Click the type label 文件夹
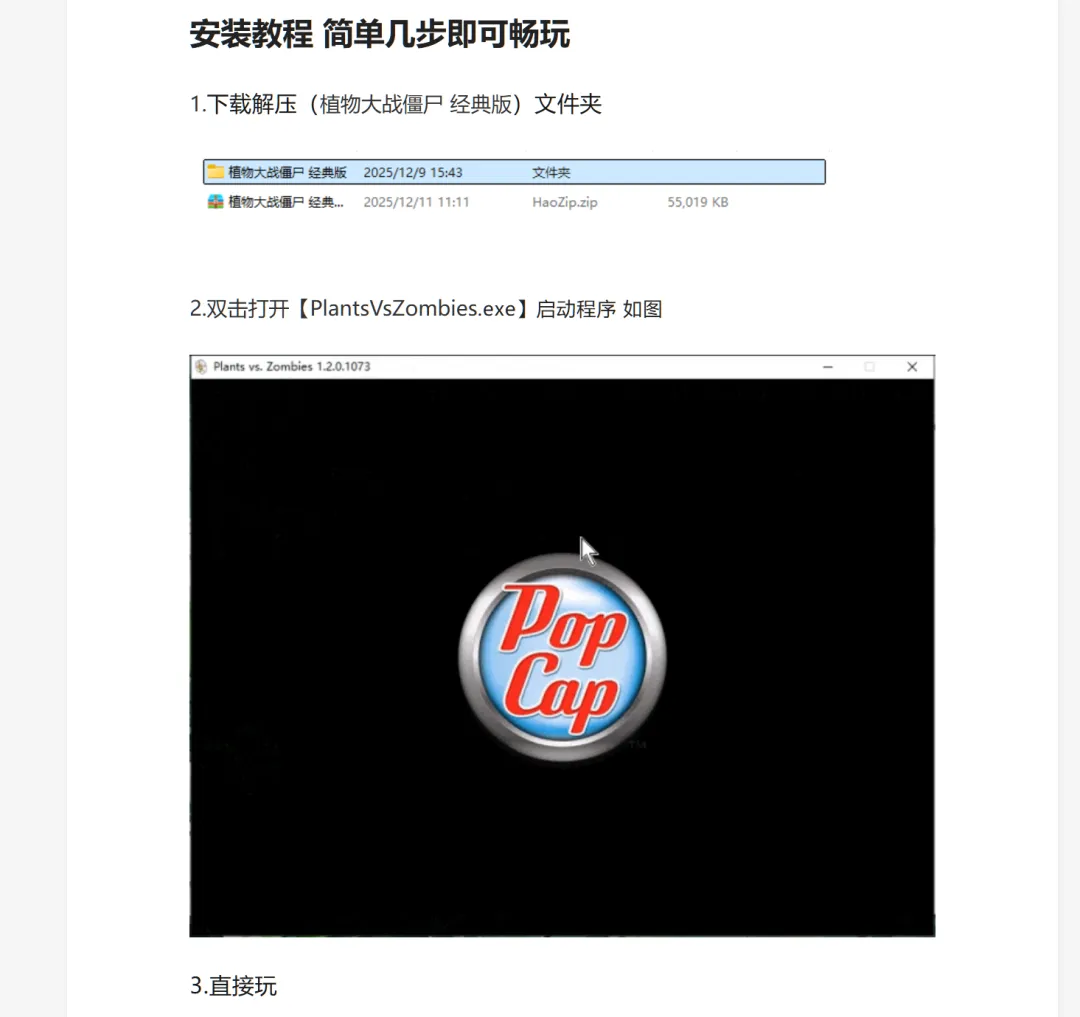The height and width of the screenshot is (1017, 1080). (551, 172)
